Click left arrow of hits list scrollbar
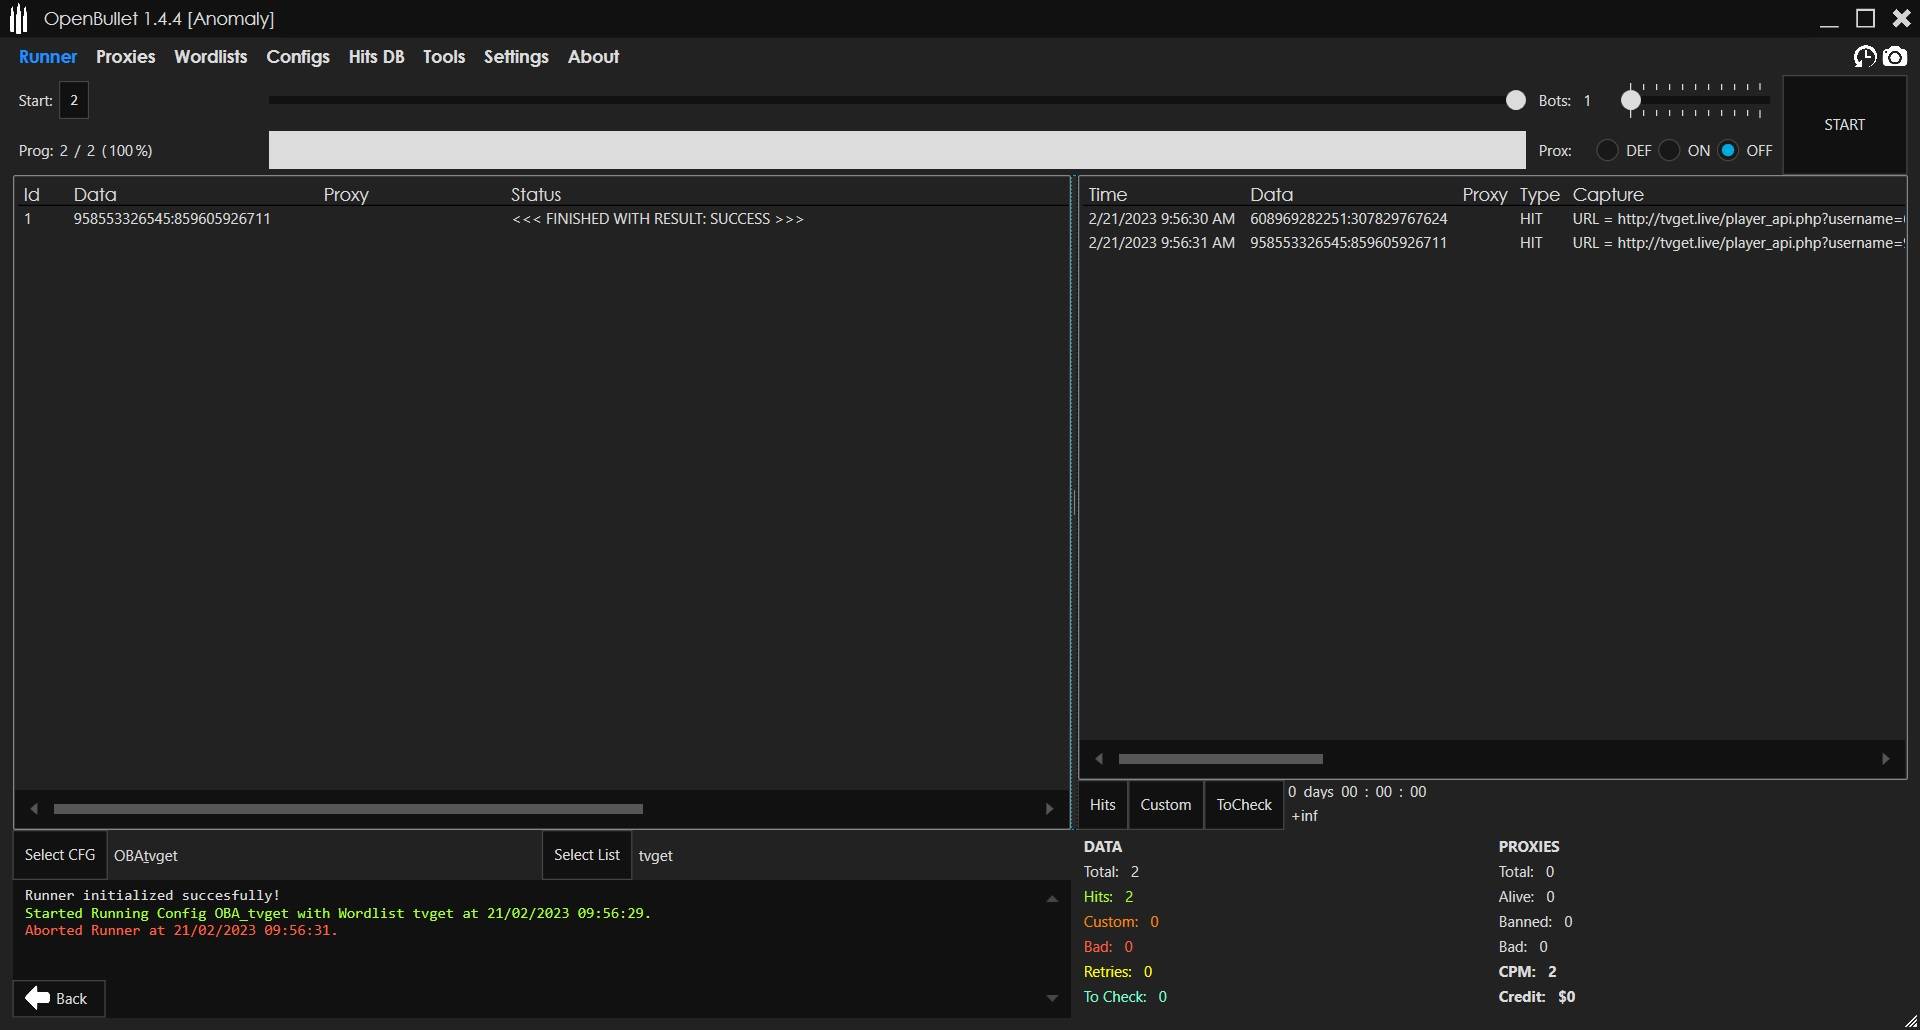 click(x=1099, y=759)
